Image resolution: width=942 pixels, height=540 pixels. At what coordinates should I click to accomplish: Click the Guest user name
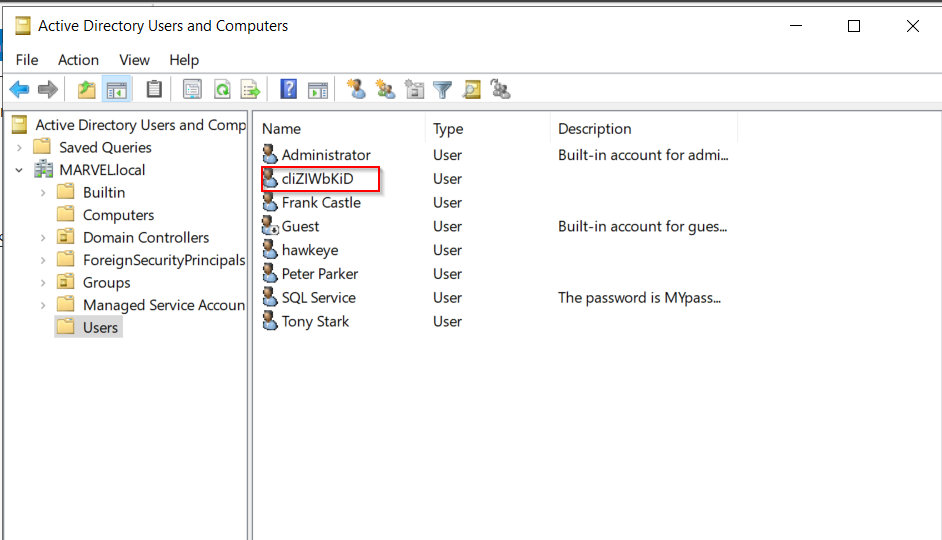[300, 226]
